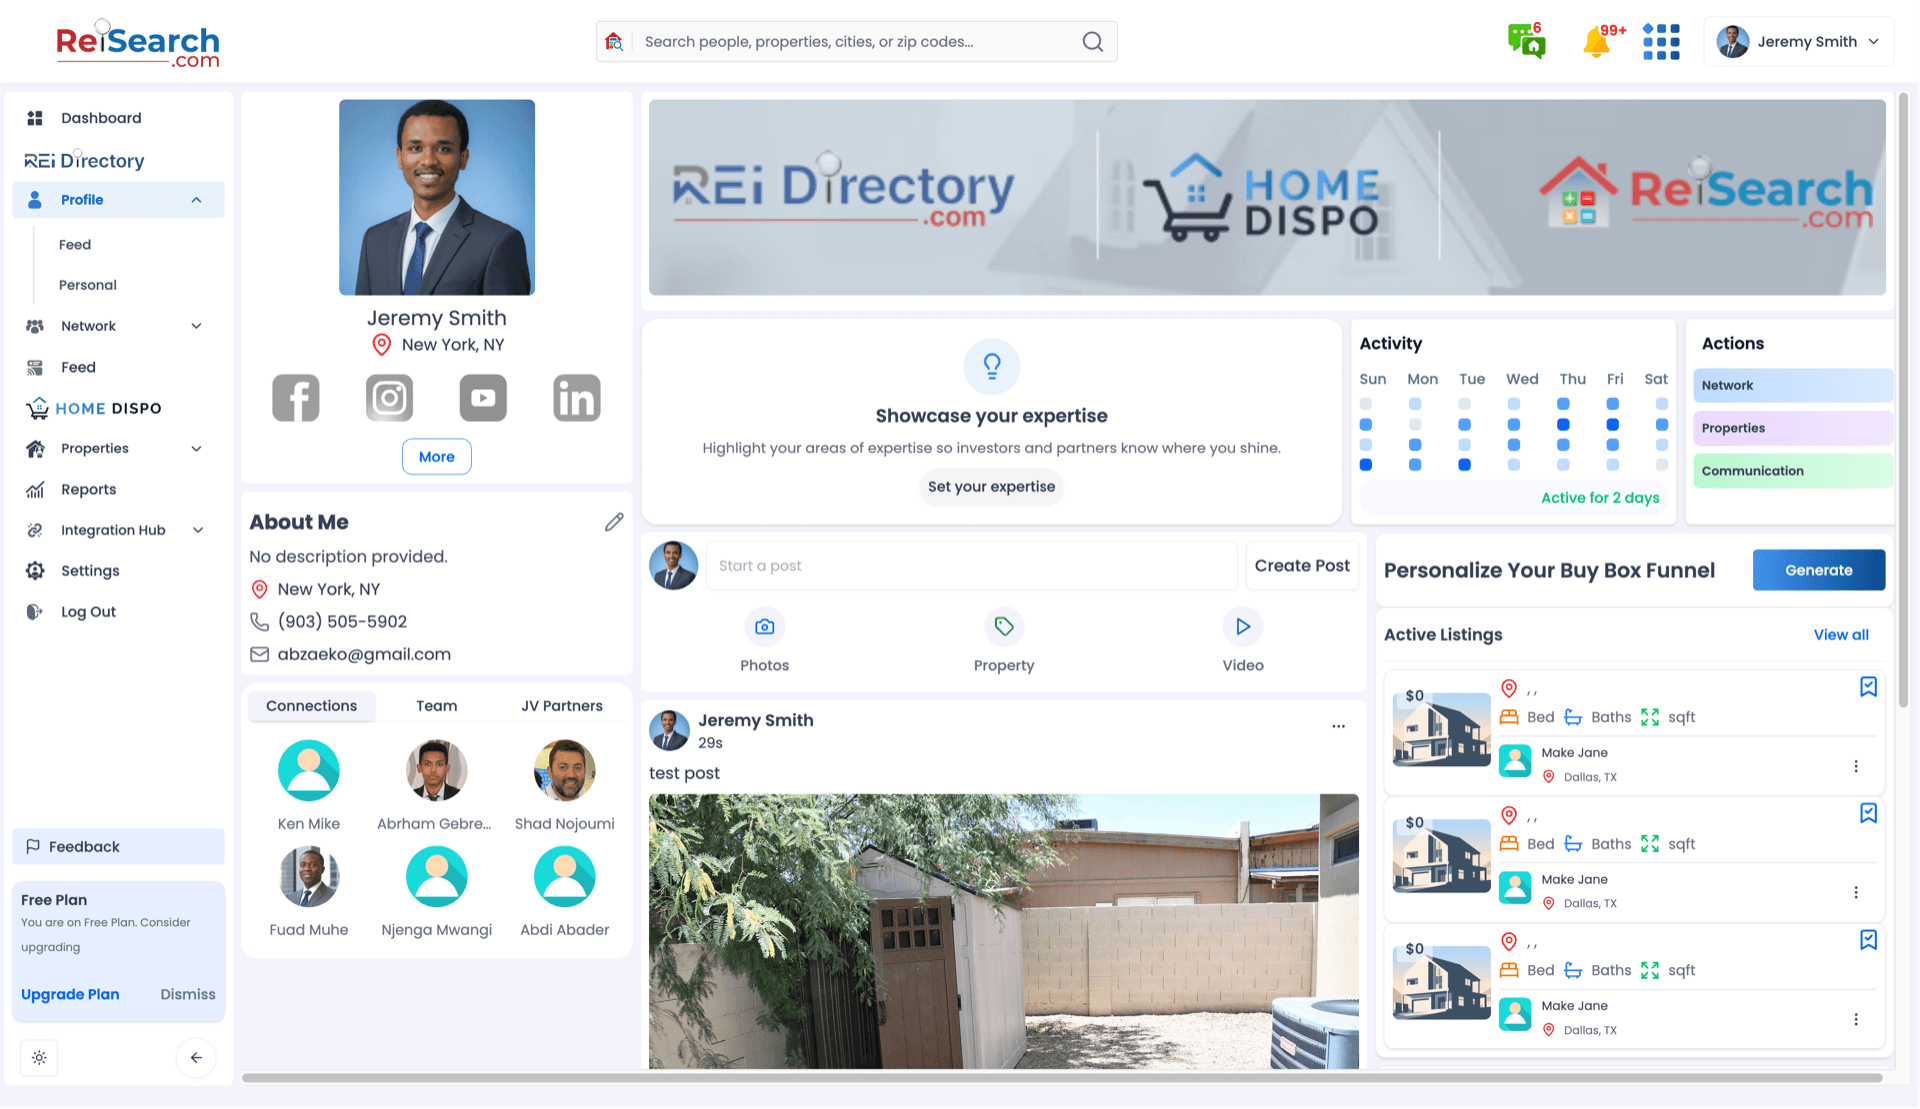Open the REi Directory sidebar logo
Image resolution: width=1920 pixels, height=1109 pixels.
(84, 160)
